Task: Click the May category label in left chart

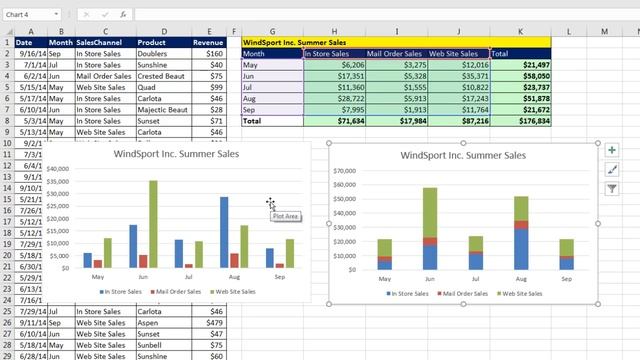Action: (x=98, y=277)
